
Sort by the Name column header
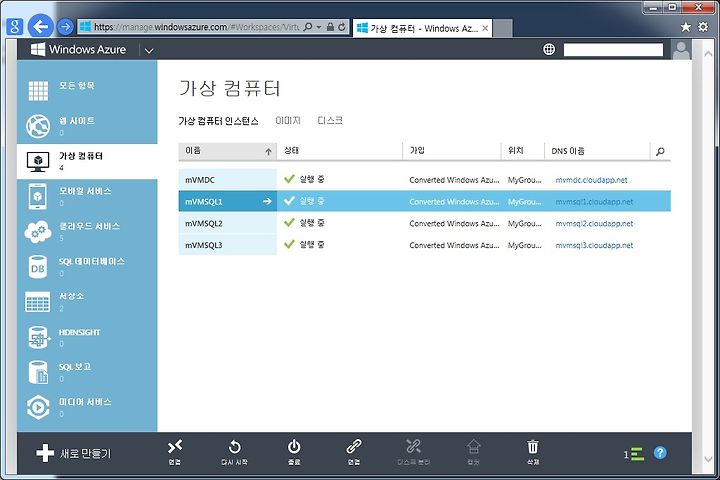coord(228,151)
